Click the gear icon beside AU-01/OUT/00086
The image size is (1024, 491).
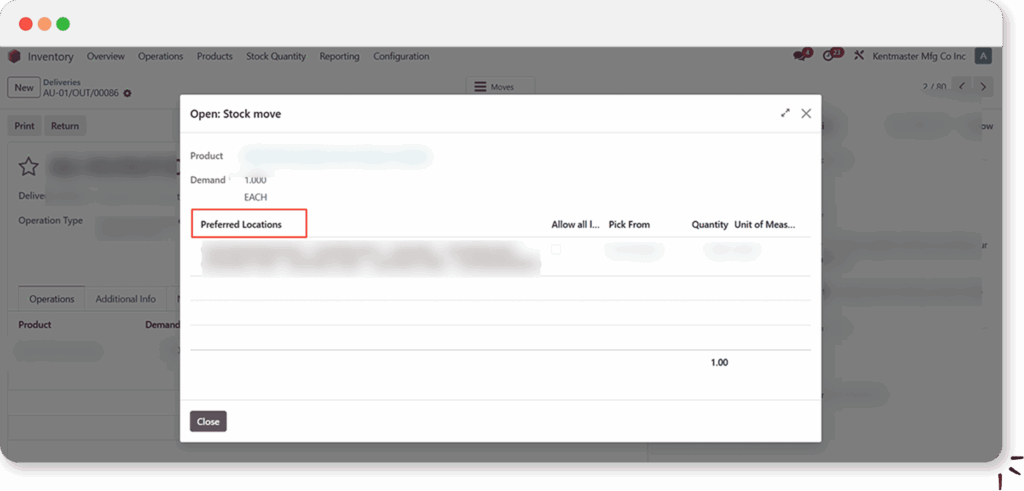(x=128, y=93)
